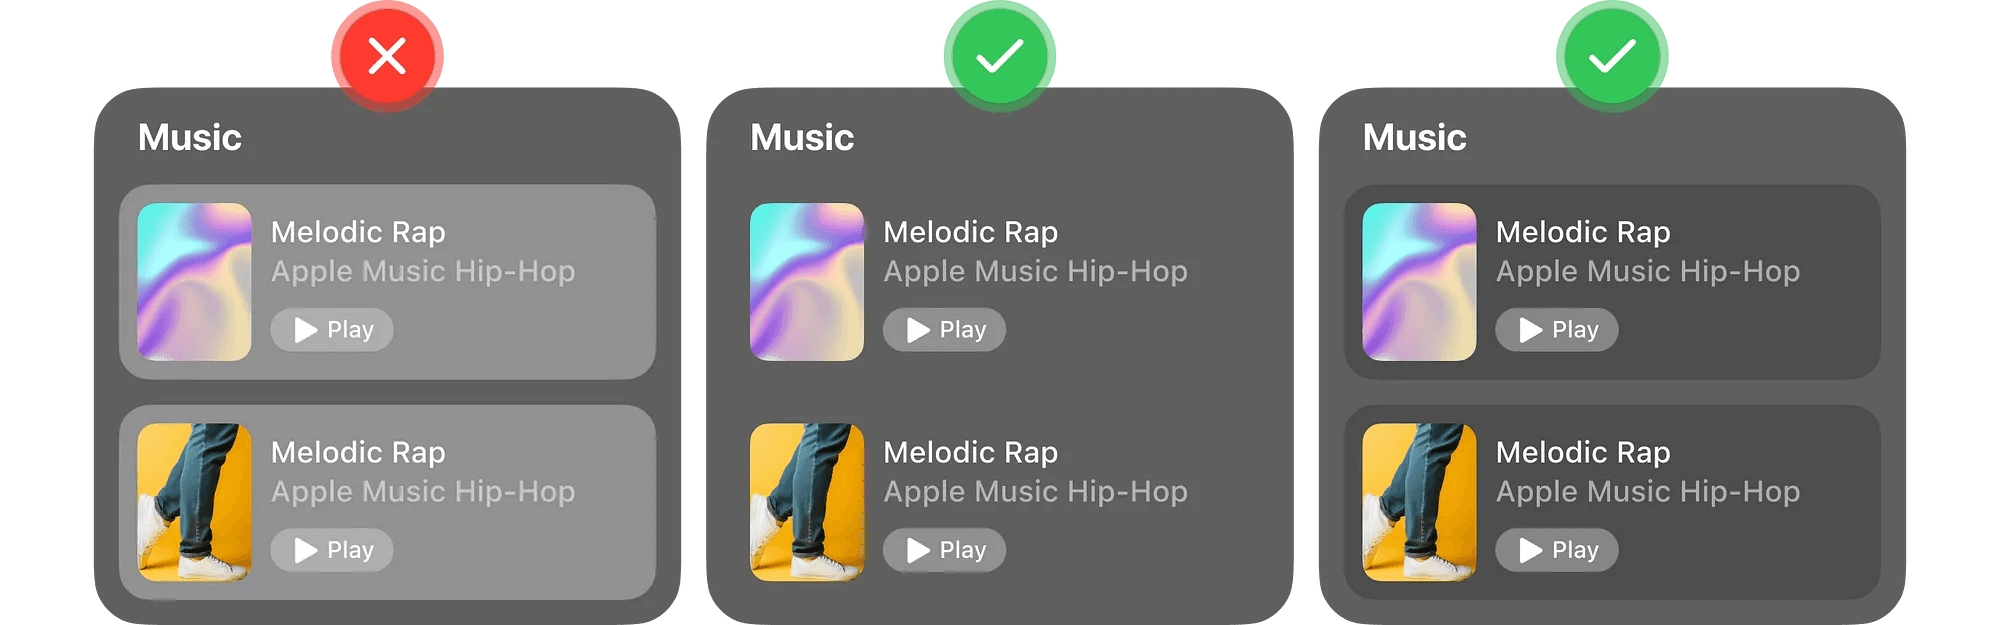Play the bottom track in right panel
Viewport: 2000px width, 625px height.
(x=1557, y=550)
